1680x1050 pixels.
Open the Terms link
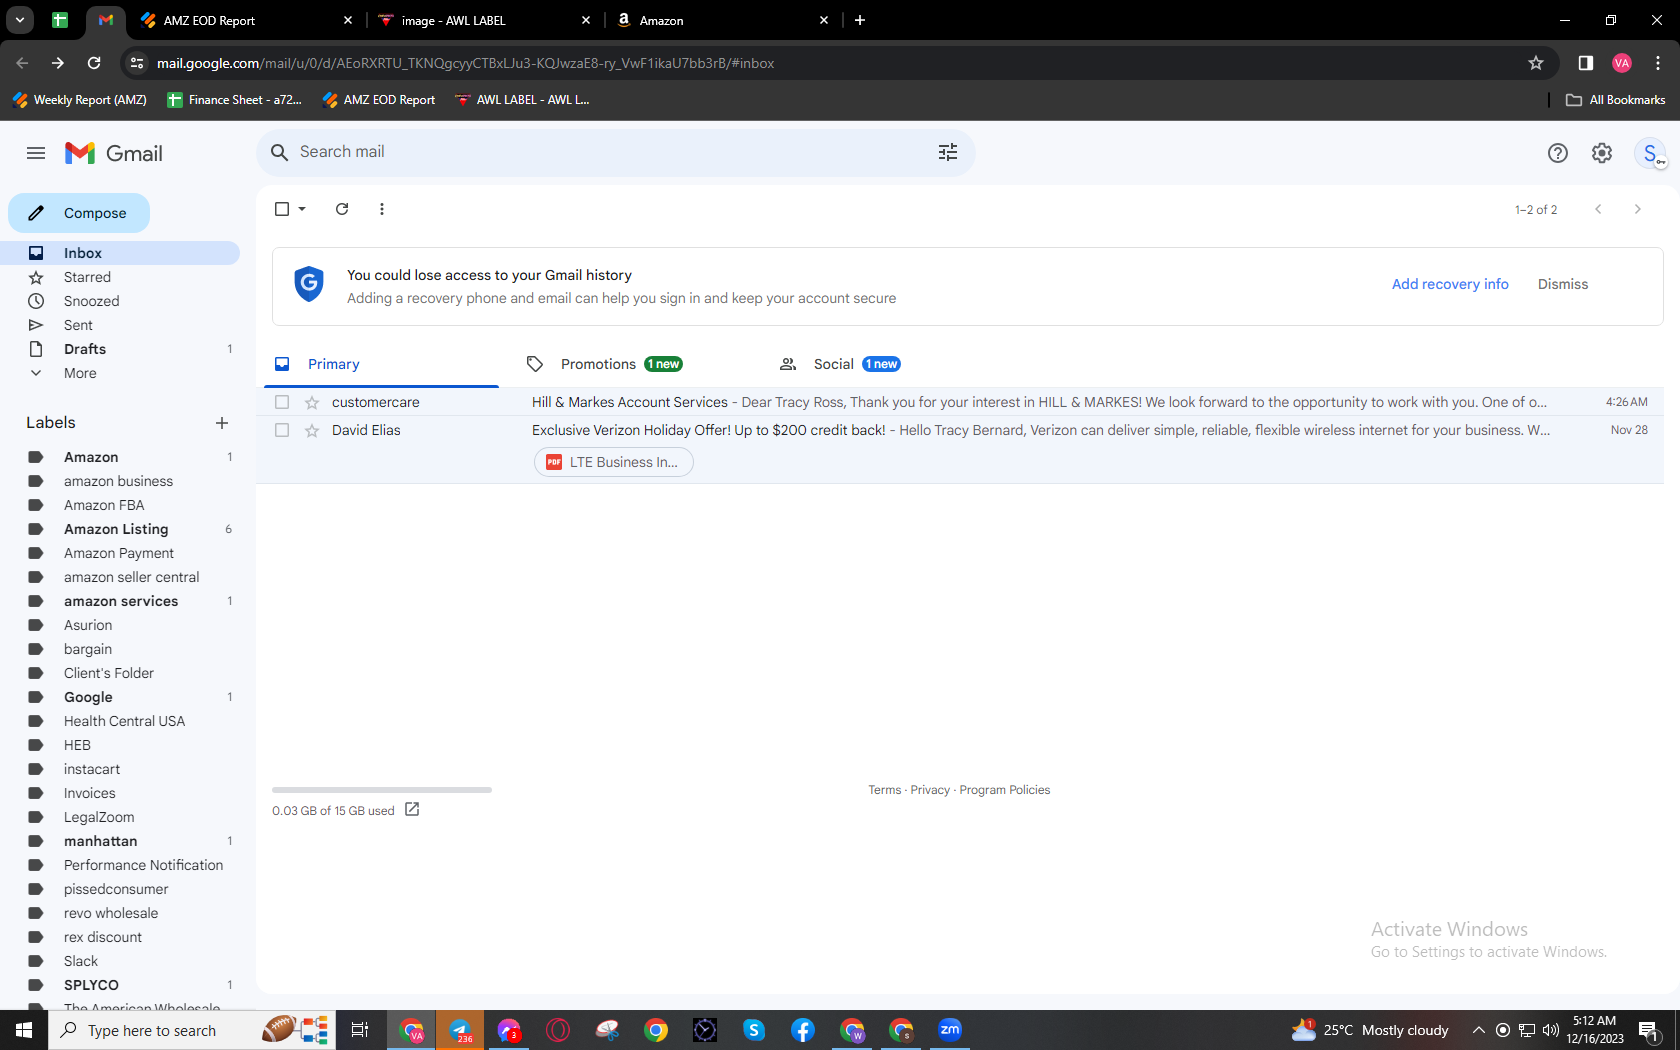[885, 790]
